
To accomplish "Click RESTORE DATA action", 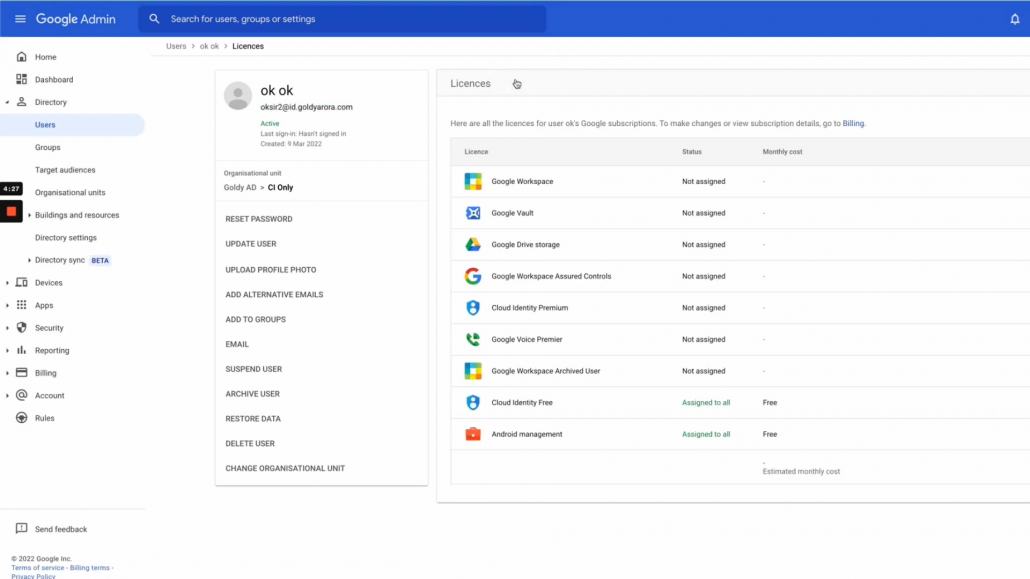I will [x=253, y=419].
